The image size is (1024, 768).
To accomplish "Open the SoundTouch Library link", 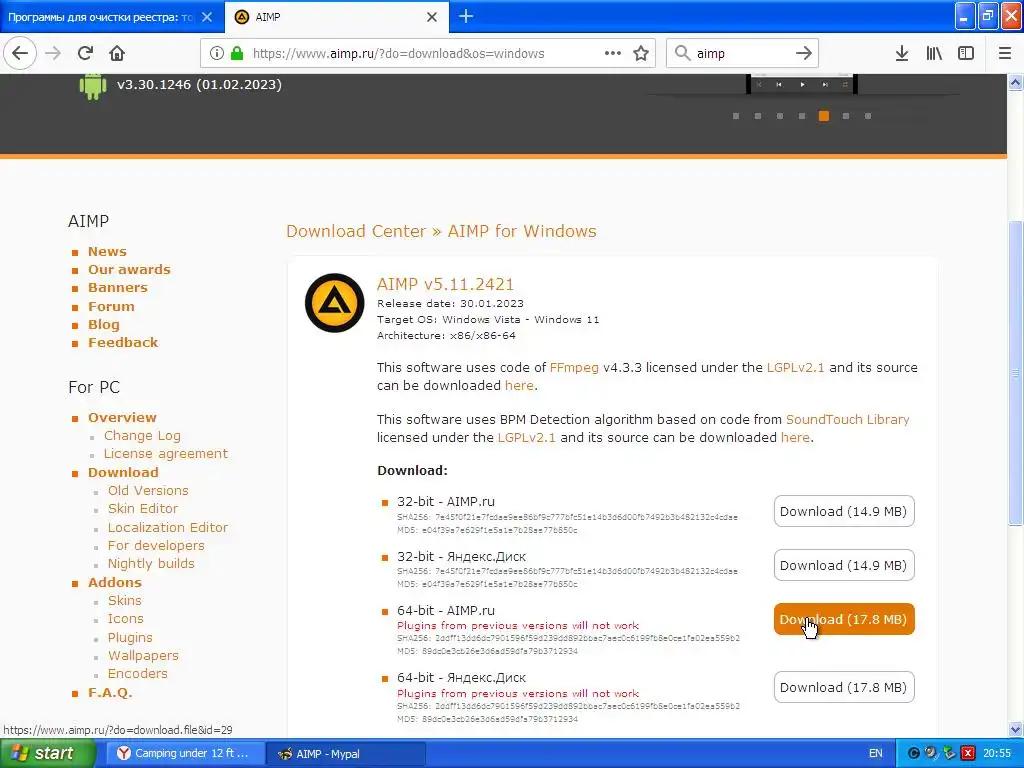I will point(847,420).
